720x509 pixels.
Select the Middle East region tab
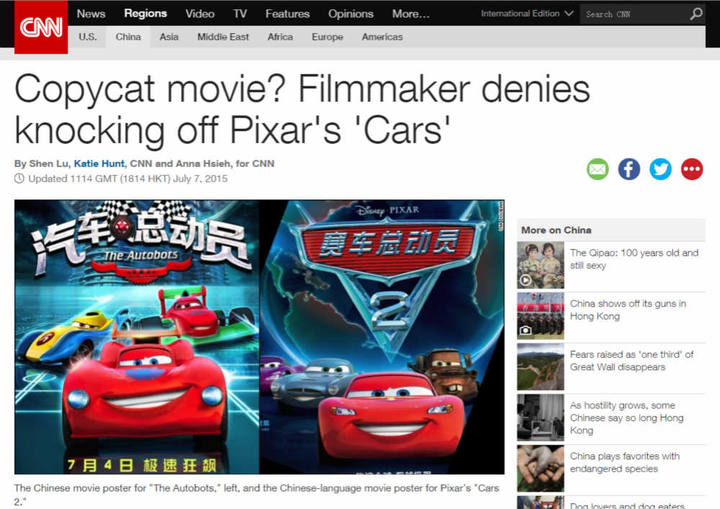click(x=223, y=37)
